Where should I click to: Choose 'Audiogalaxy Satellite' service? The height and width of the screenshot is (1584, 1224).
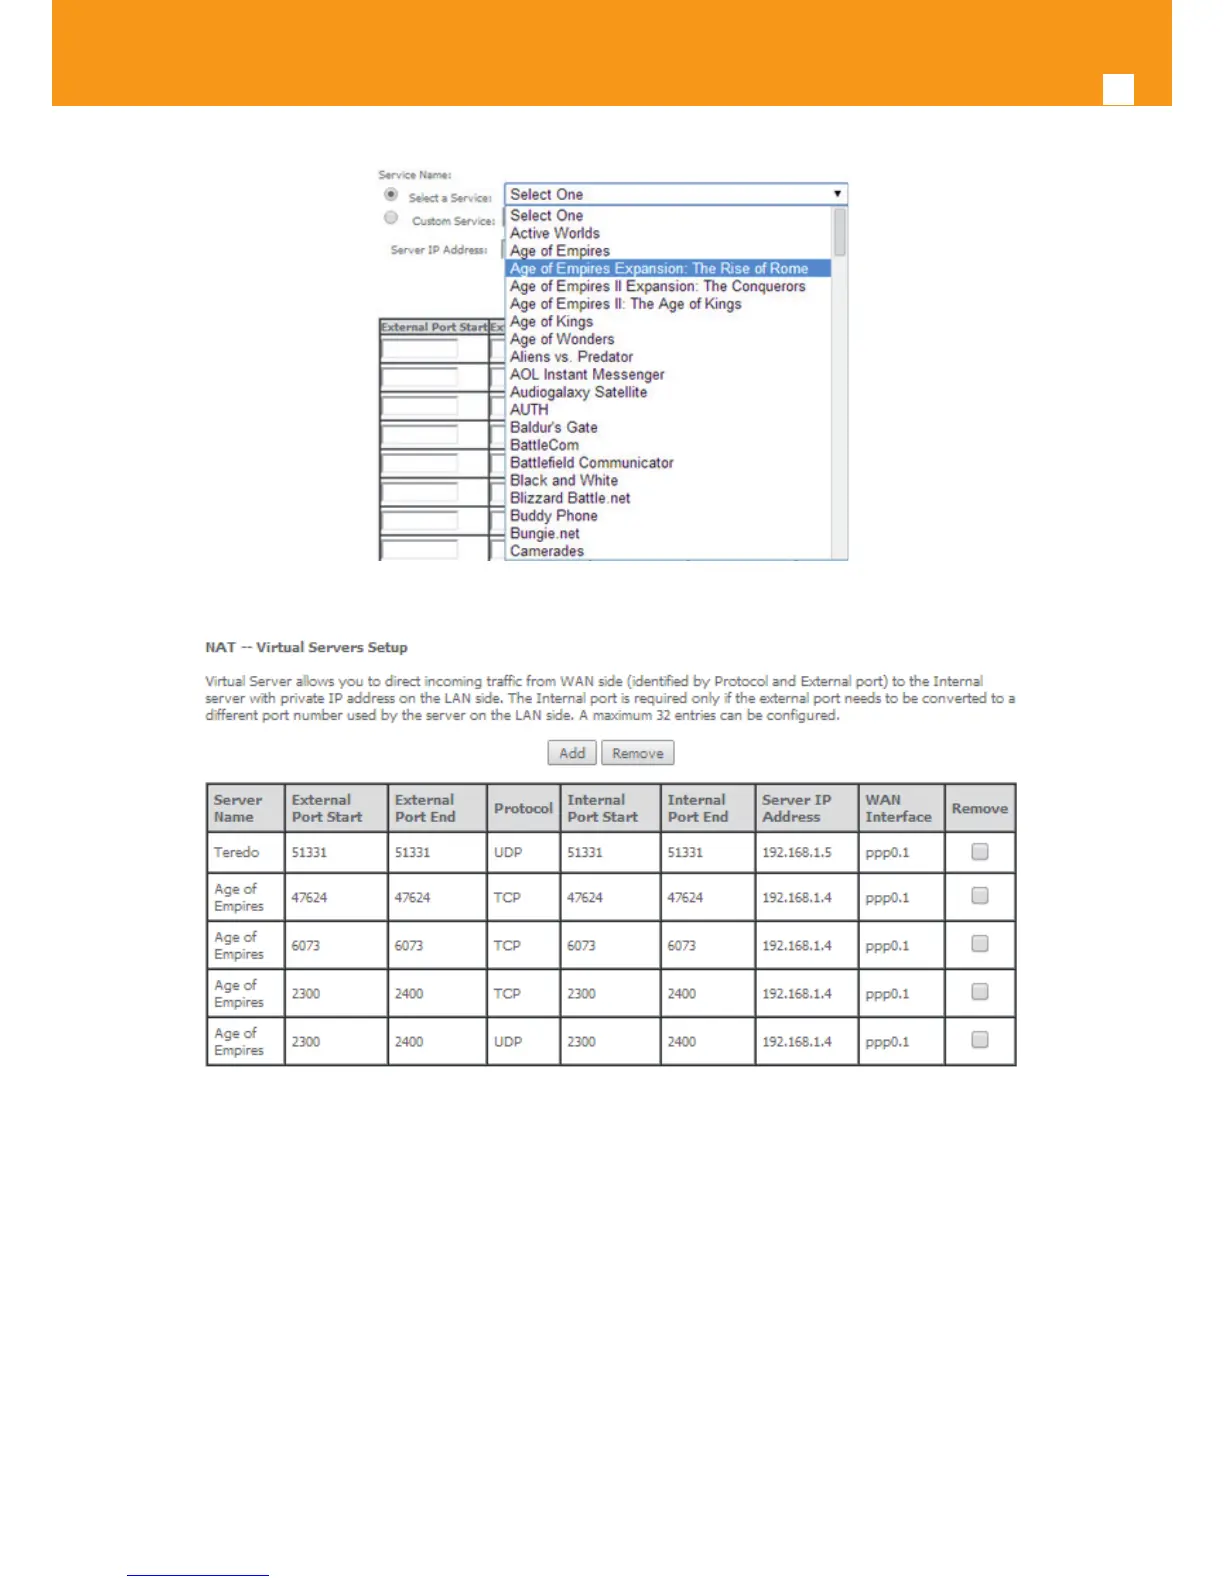578,392
